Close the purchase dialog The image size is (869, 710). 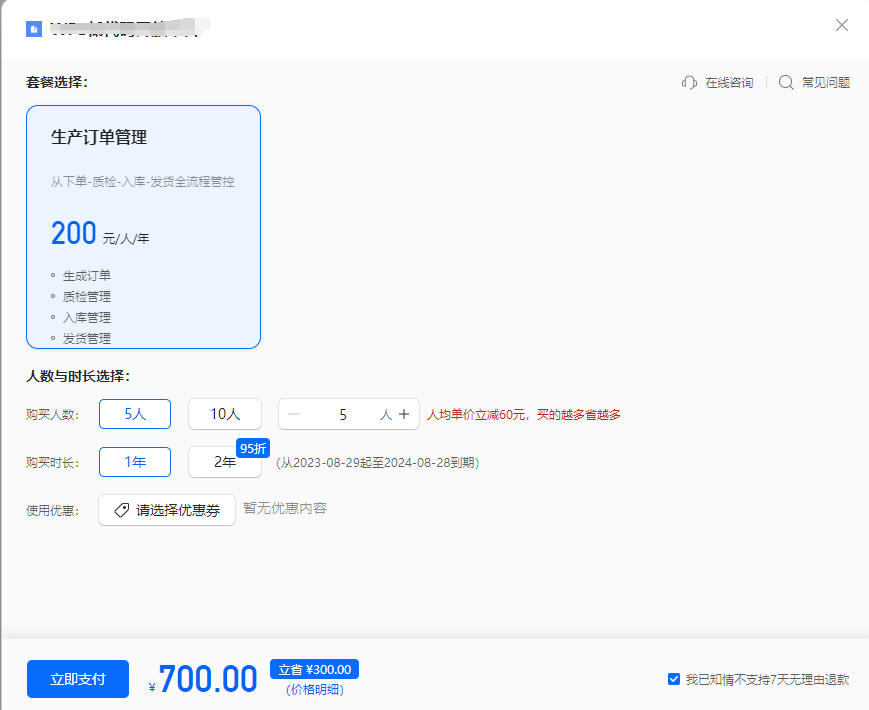tap(842, 25)
